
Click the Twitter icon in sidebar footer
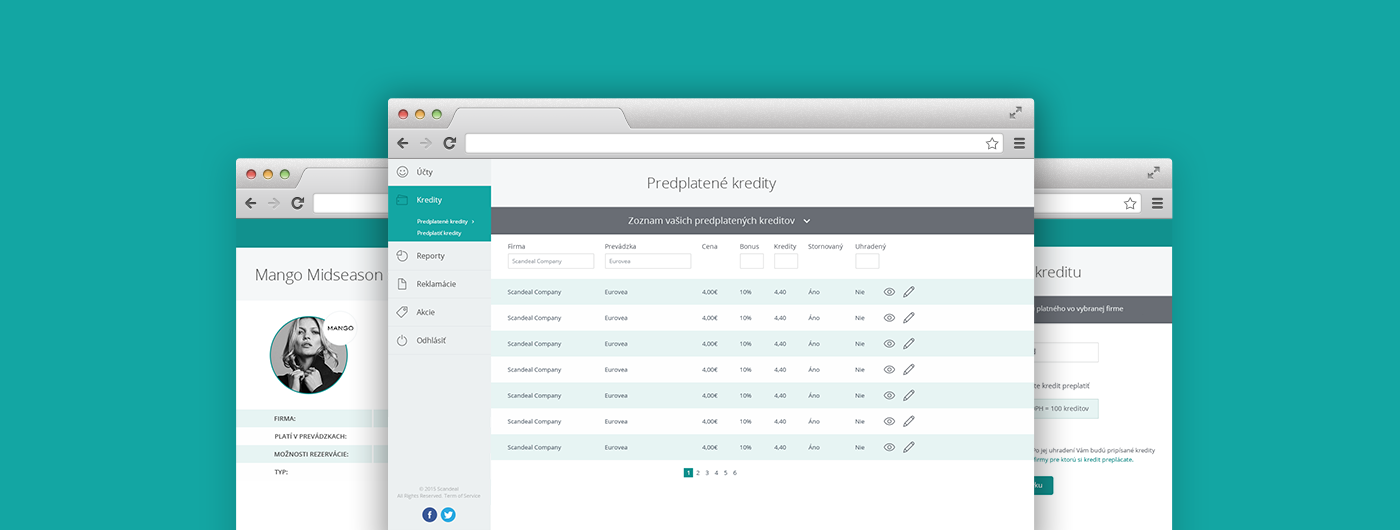[448, 514]
